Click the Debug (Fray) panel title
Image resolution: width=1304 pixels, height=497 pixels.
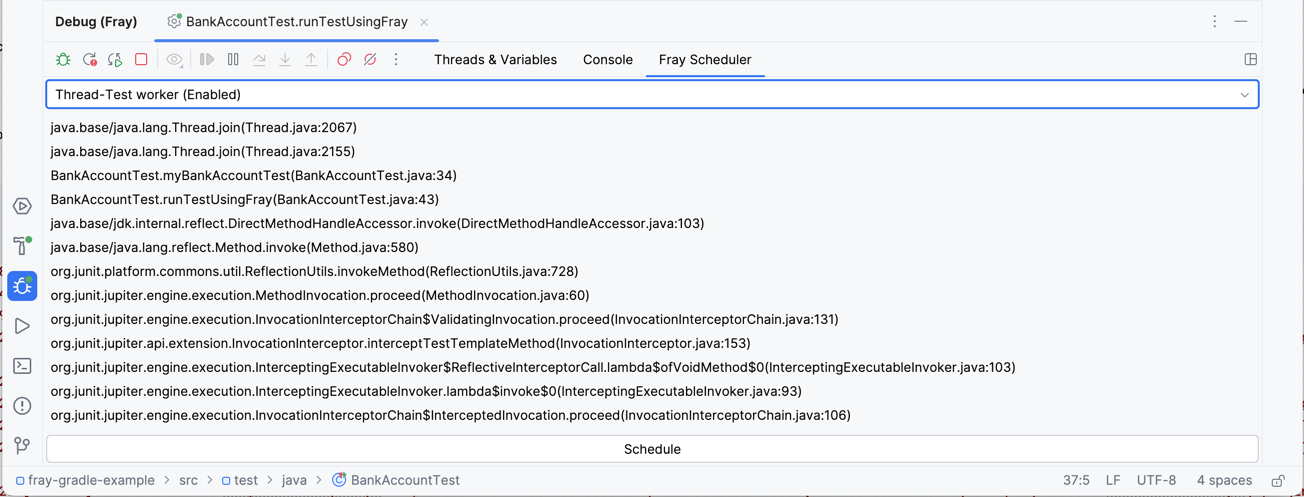[x=96, y=21]
